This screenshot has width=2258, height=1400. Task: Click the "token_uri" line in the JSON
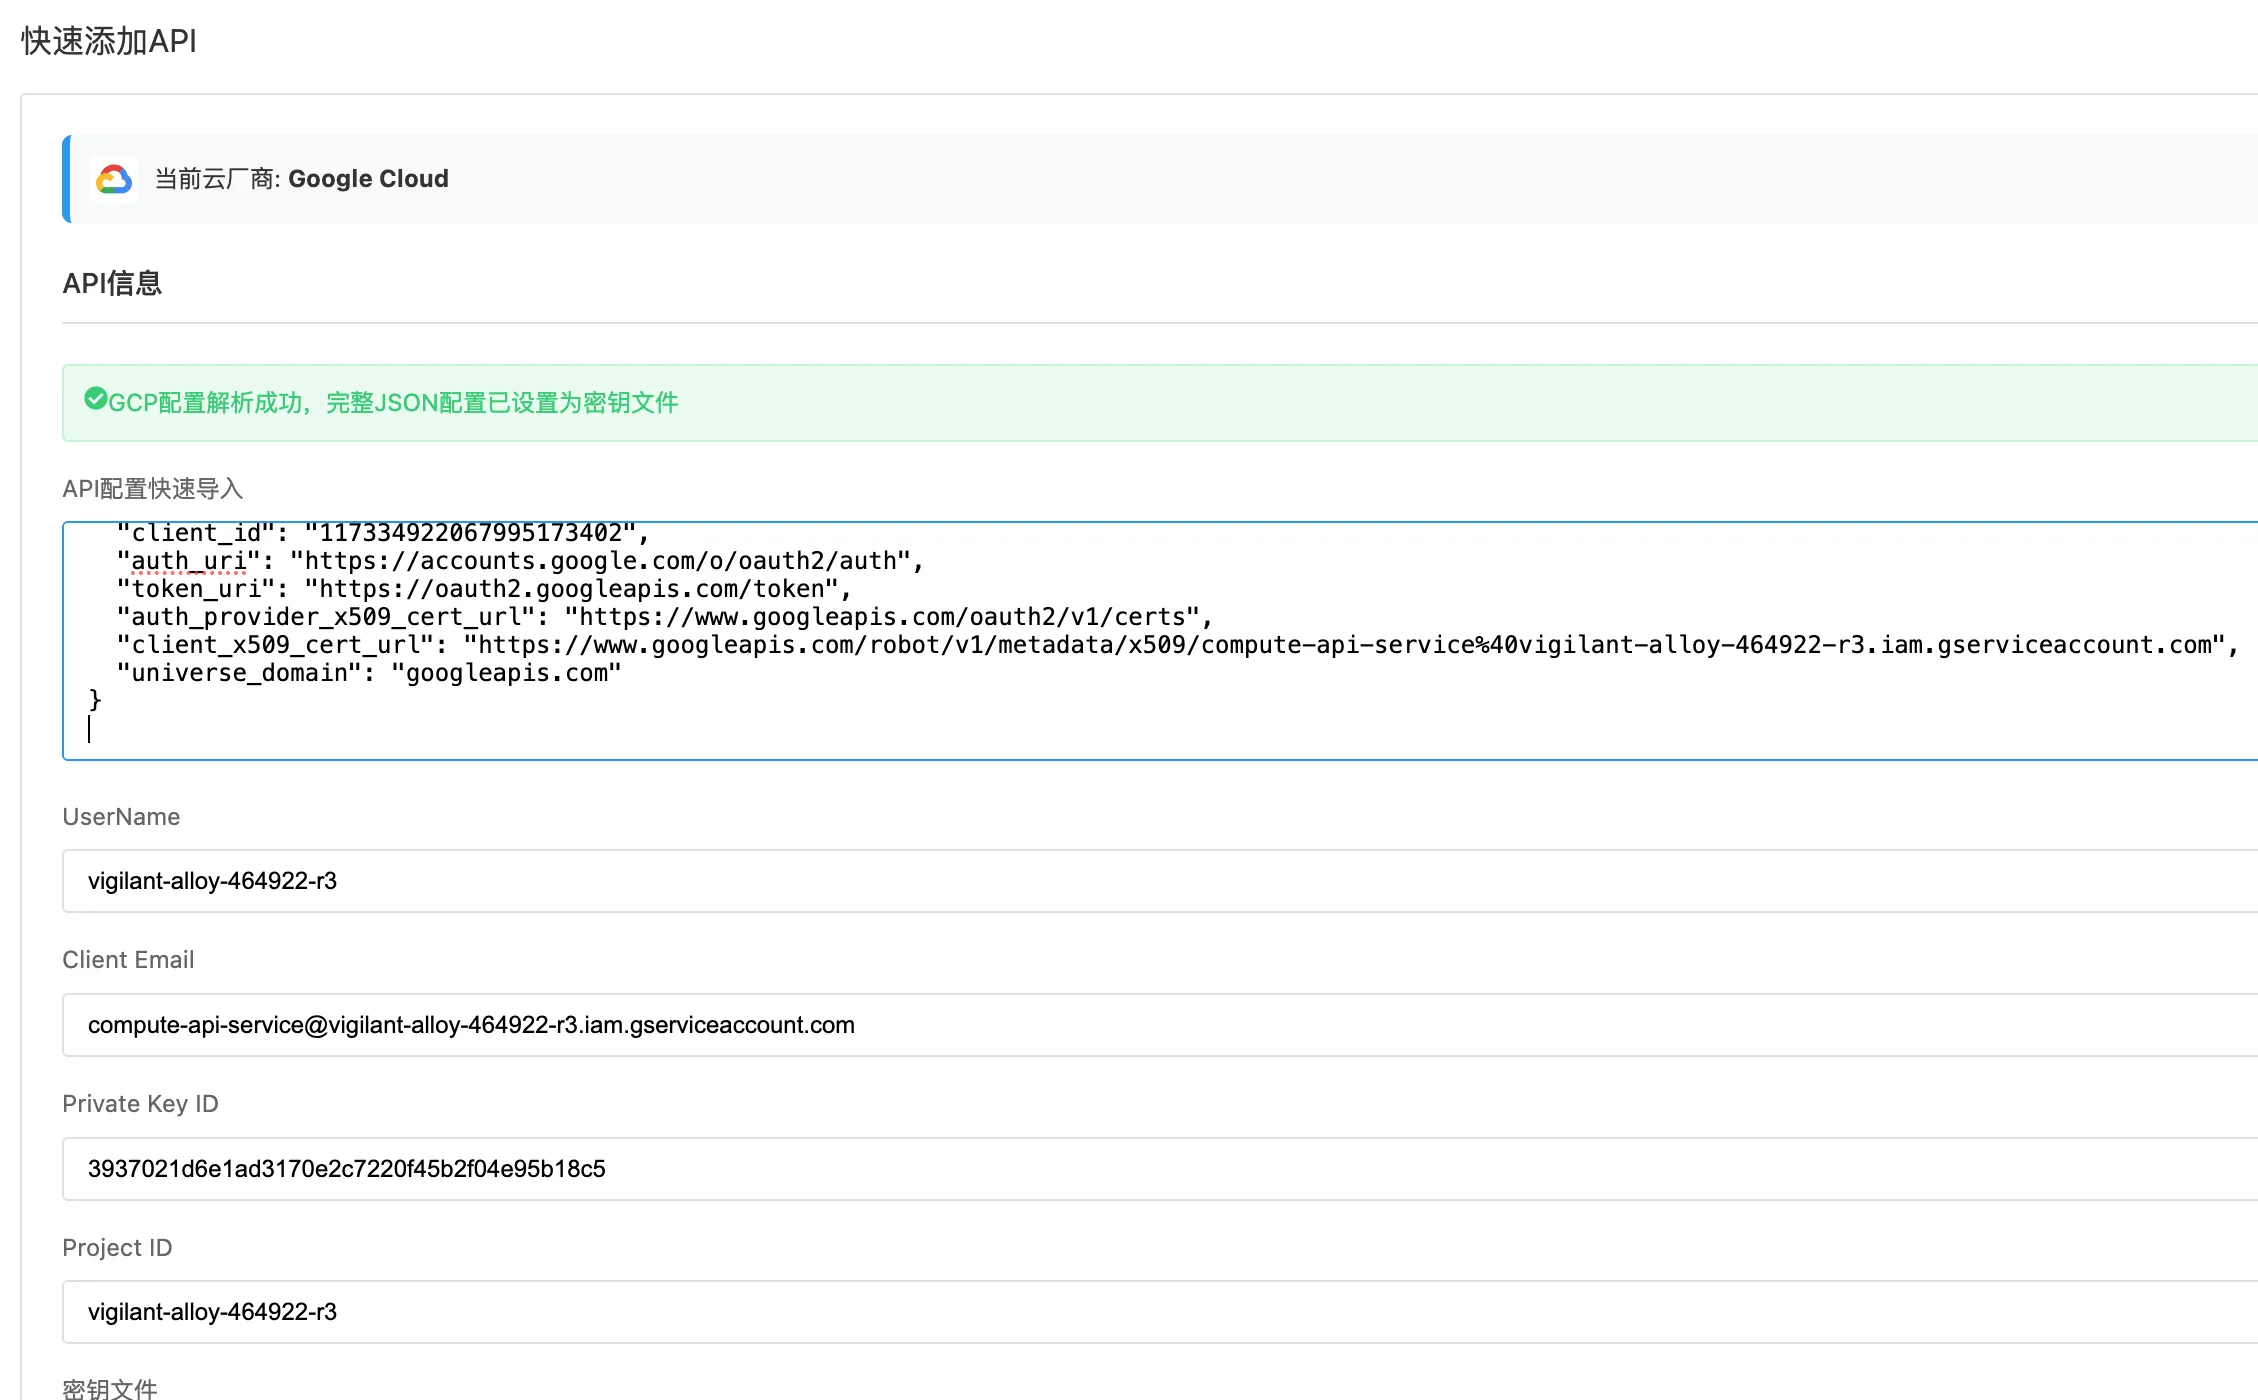484,589
